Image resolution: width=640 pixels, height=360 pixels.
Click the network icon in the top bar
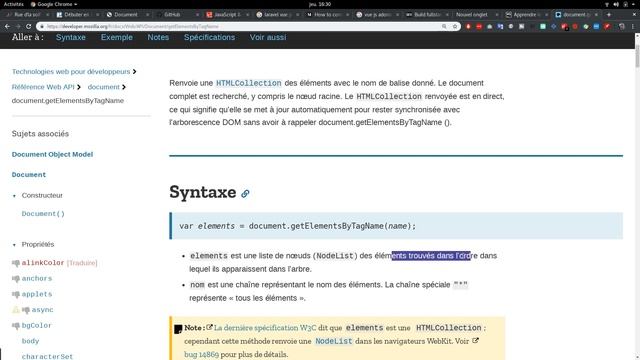click(x=607, y=4)
